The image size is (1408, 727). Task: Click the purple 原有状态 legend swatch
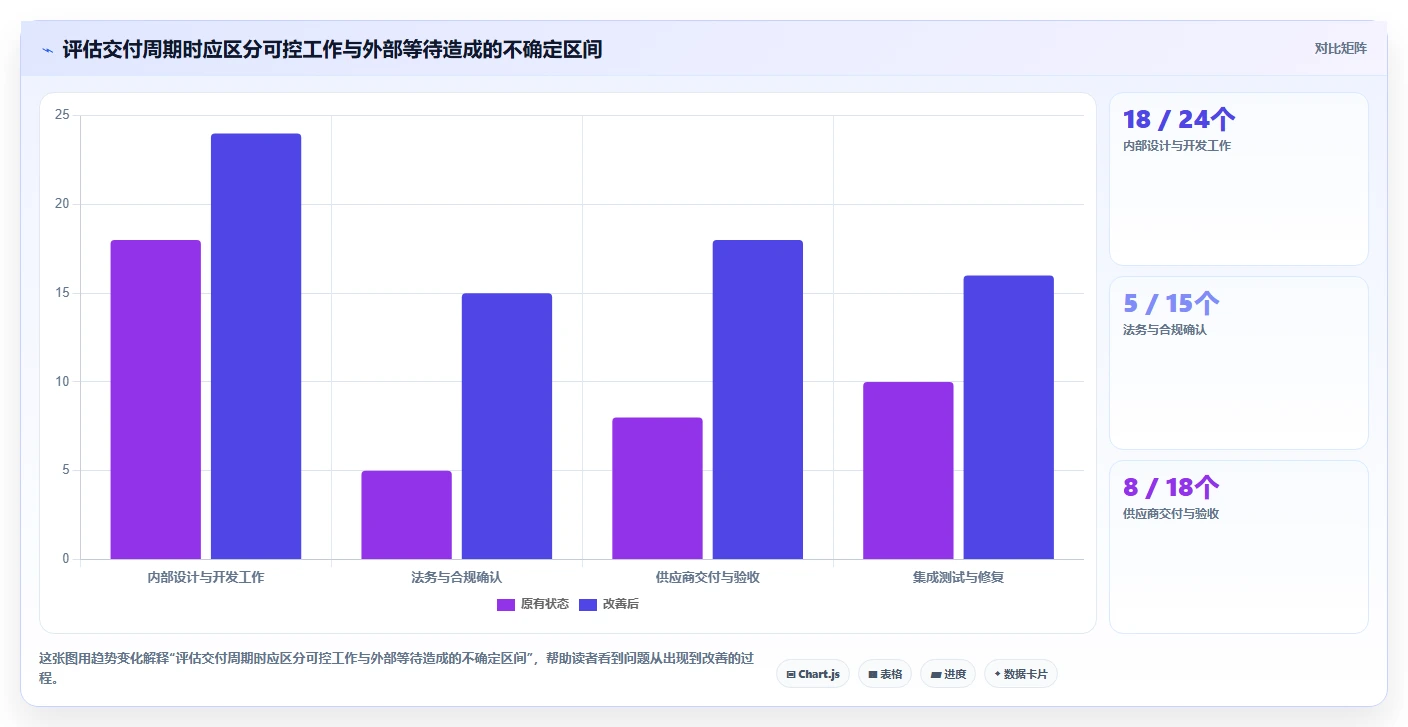pos(506,604)
